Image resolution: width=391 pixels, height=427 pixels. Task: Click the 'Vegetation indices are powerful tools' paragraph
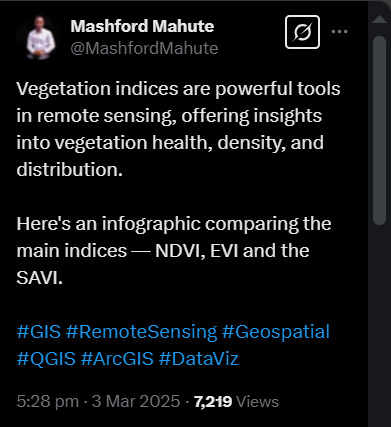point(178,129)
